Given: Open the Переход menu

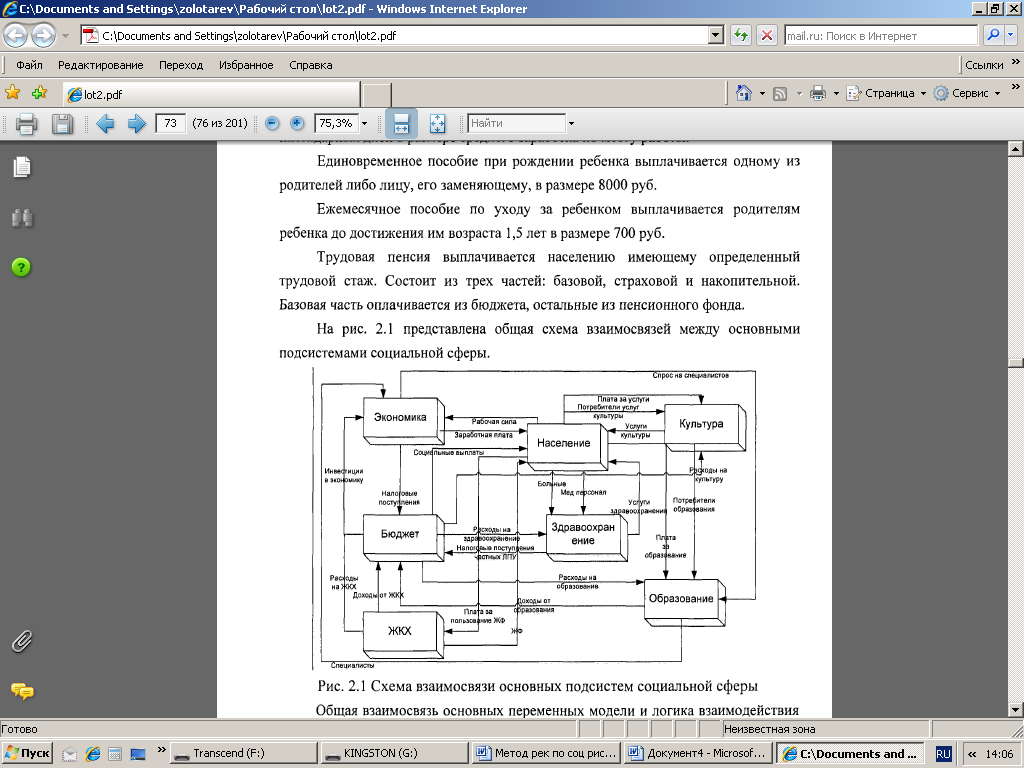Looking at the screenshot, I should [181, 65].
